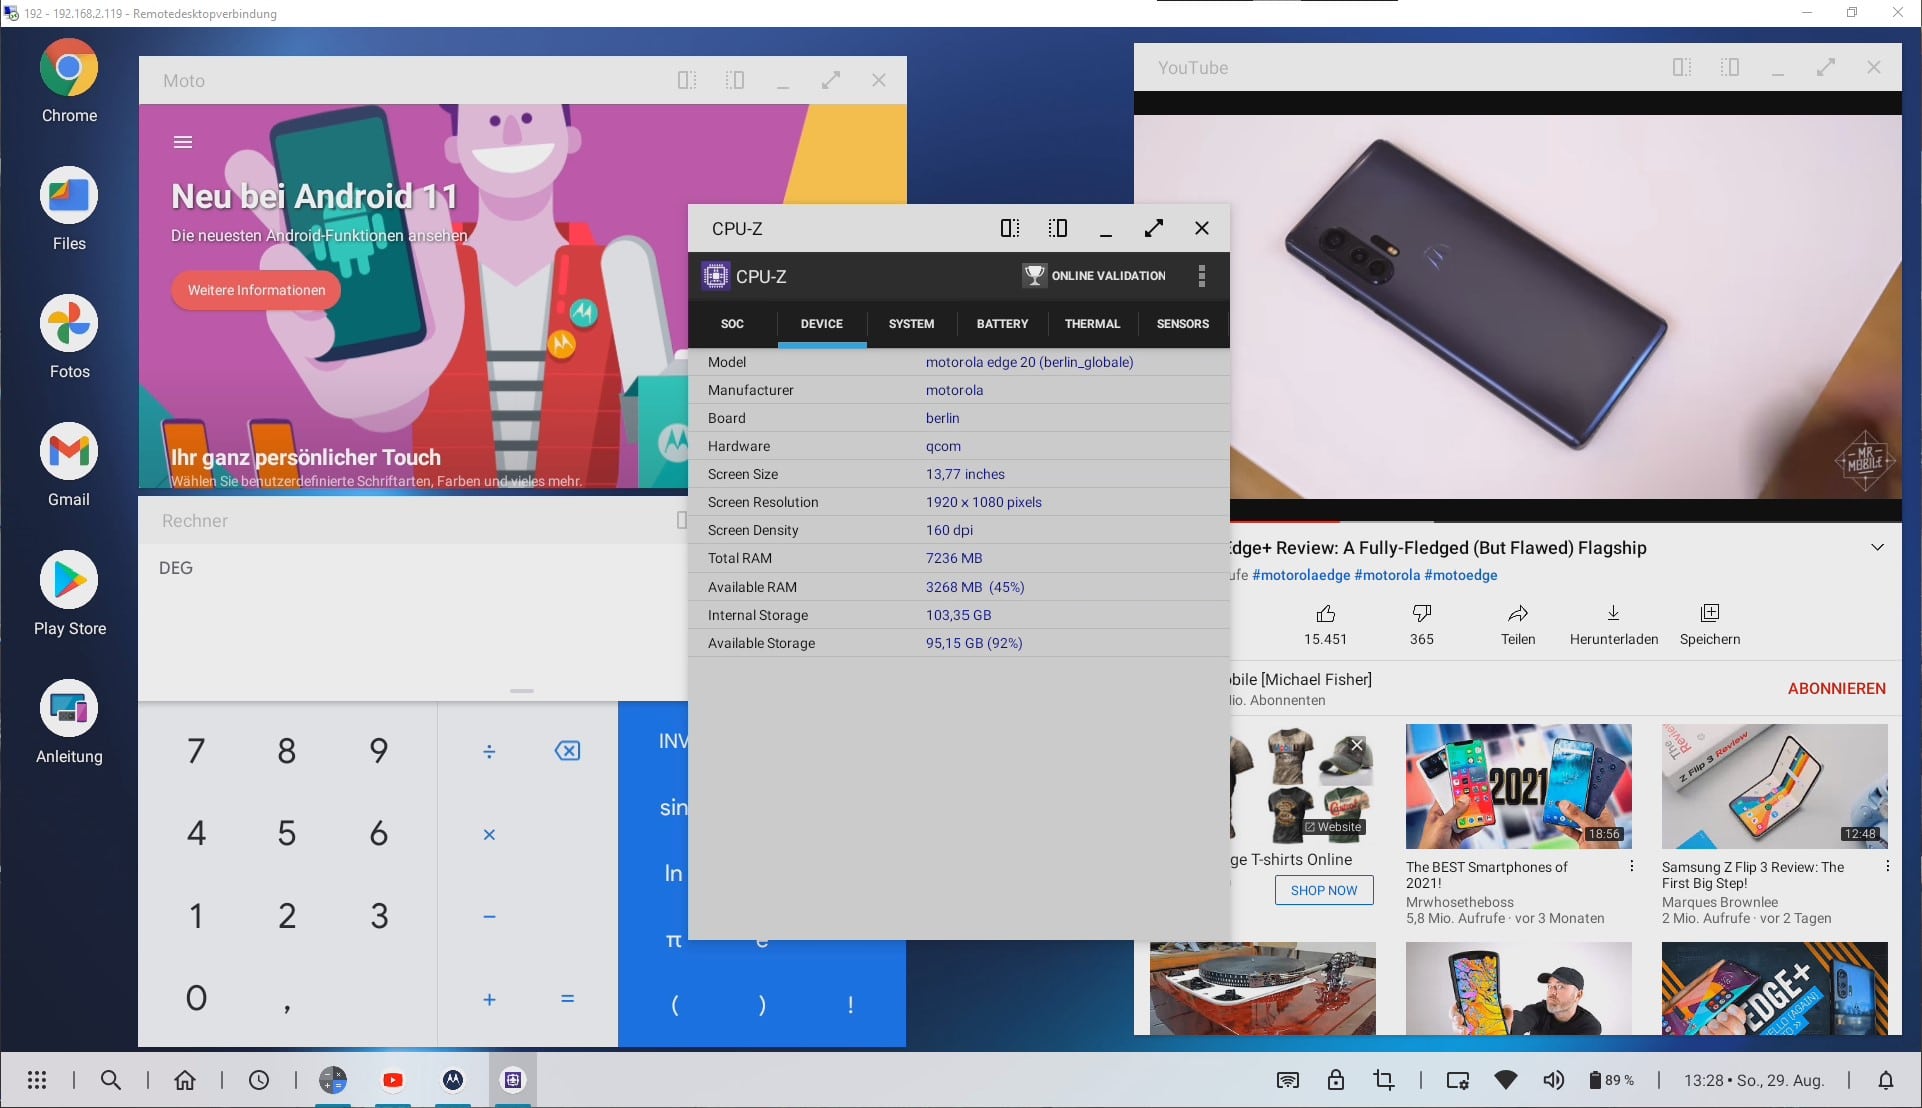
Task: Close the T-shirt ad with X
Action: click(1357, 745)
